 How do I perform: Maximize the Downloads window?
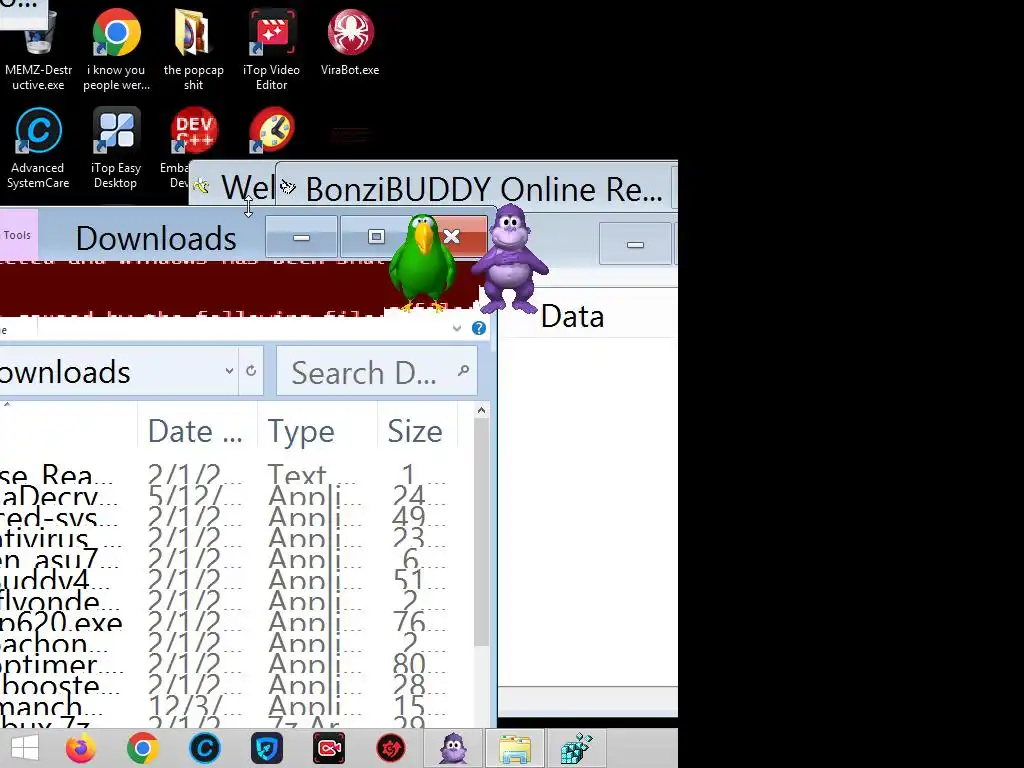376,237
